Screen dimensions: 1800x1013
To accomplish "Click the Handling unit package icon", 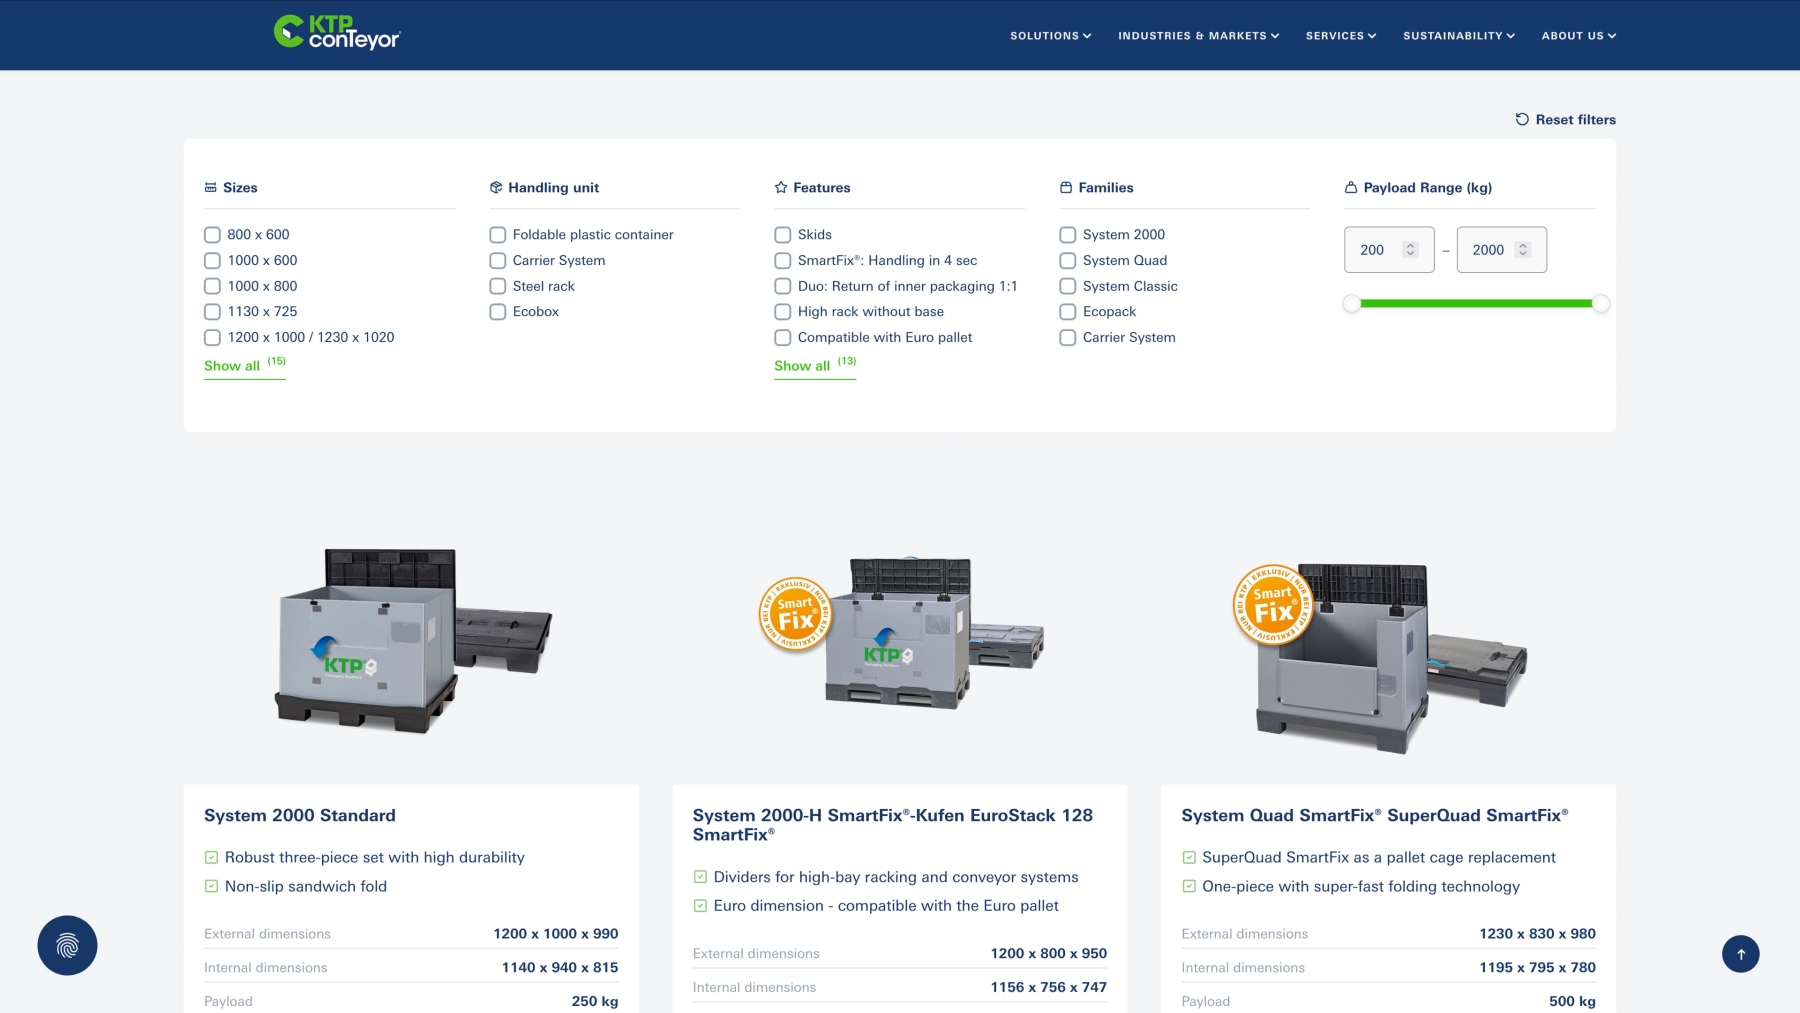I will coord(496,187).
